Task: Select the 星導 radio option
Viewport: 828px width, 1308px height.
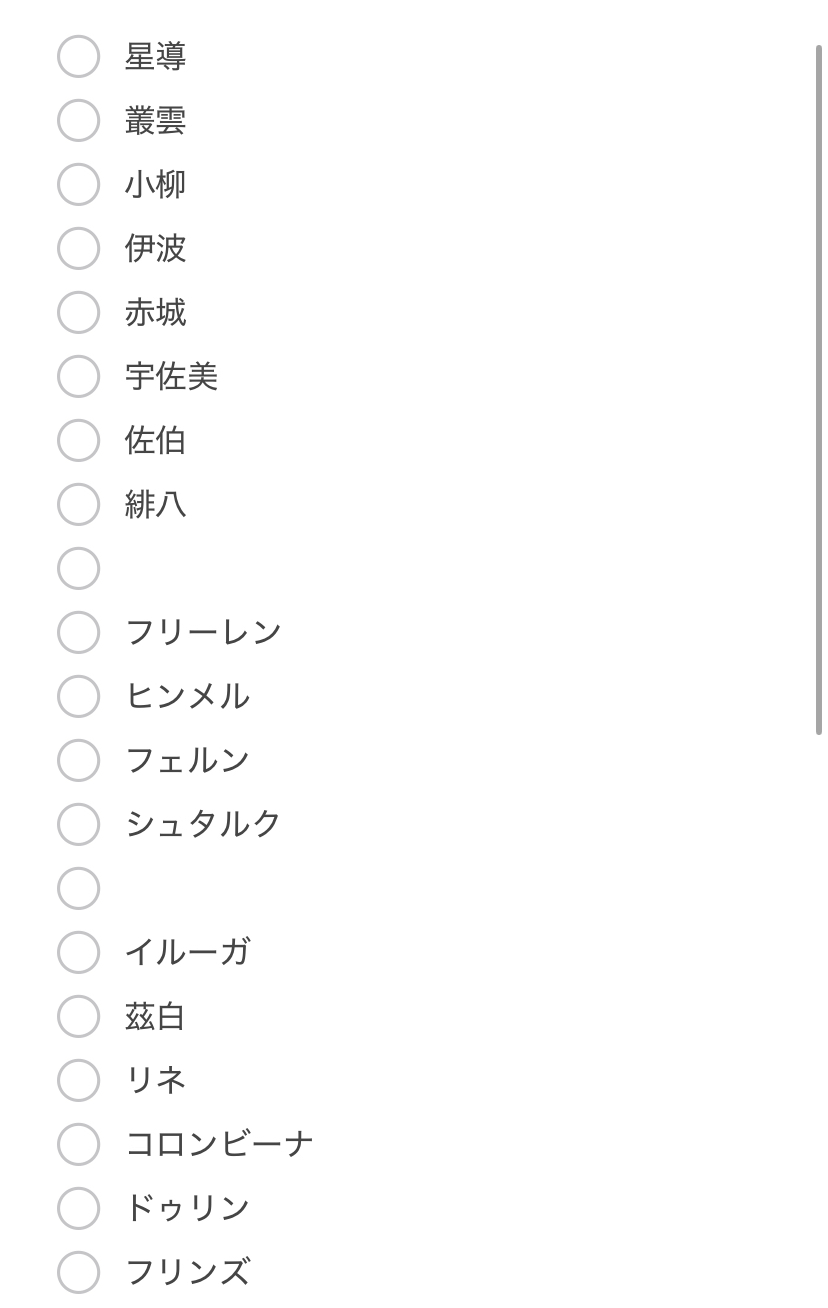Action: click(78, 56)
